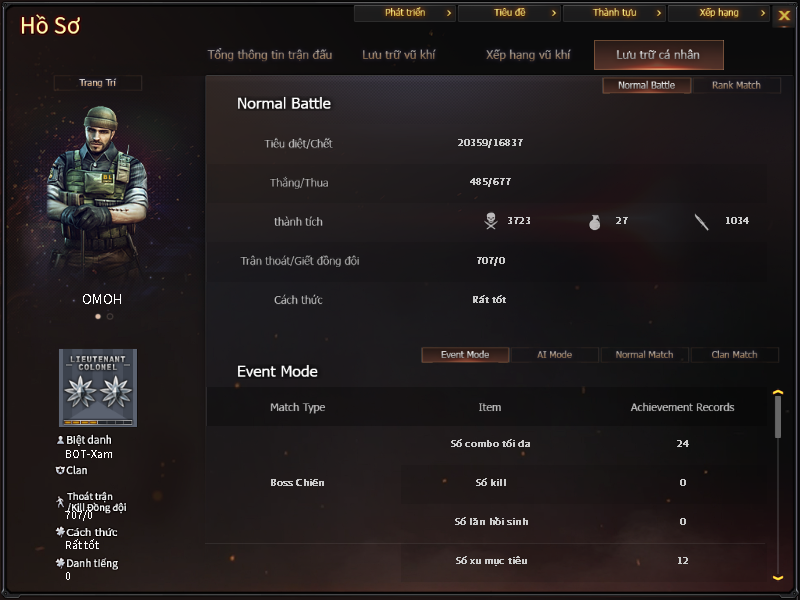Click the knife kills icon

coord(702,222)
